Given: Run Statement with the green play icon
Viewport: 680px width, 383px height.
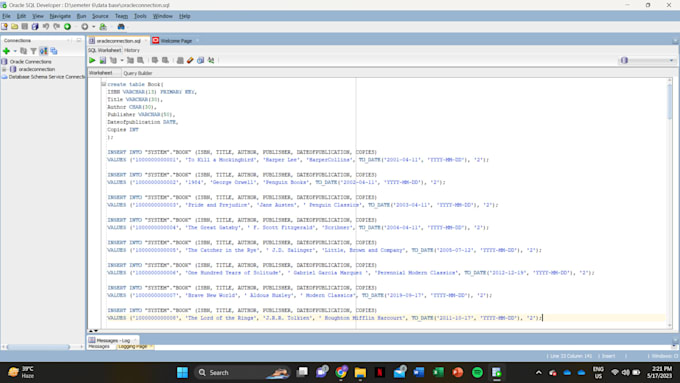Looking at the screenshot, I should pos(92,60).
